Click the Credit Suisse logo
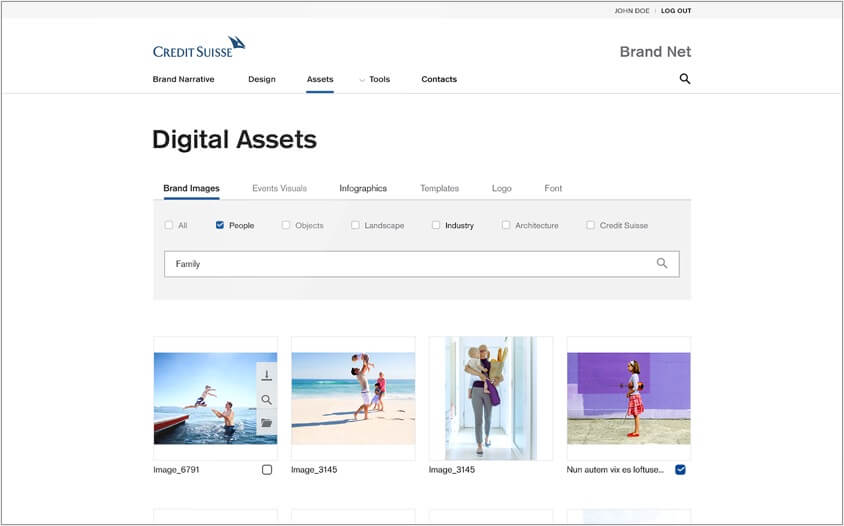The width and height of the screenshot is (844, 526). pos(198,47)
